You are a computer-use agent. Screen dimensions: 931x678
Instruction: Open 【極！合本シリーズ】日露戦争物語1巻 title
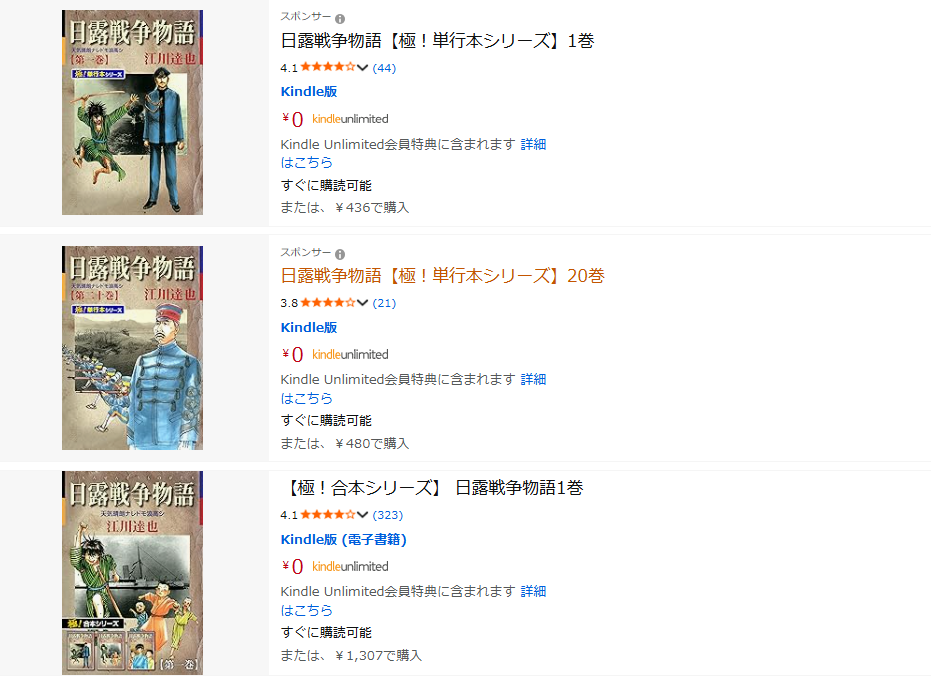tap(432, 488)
